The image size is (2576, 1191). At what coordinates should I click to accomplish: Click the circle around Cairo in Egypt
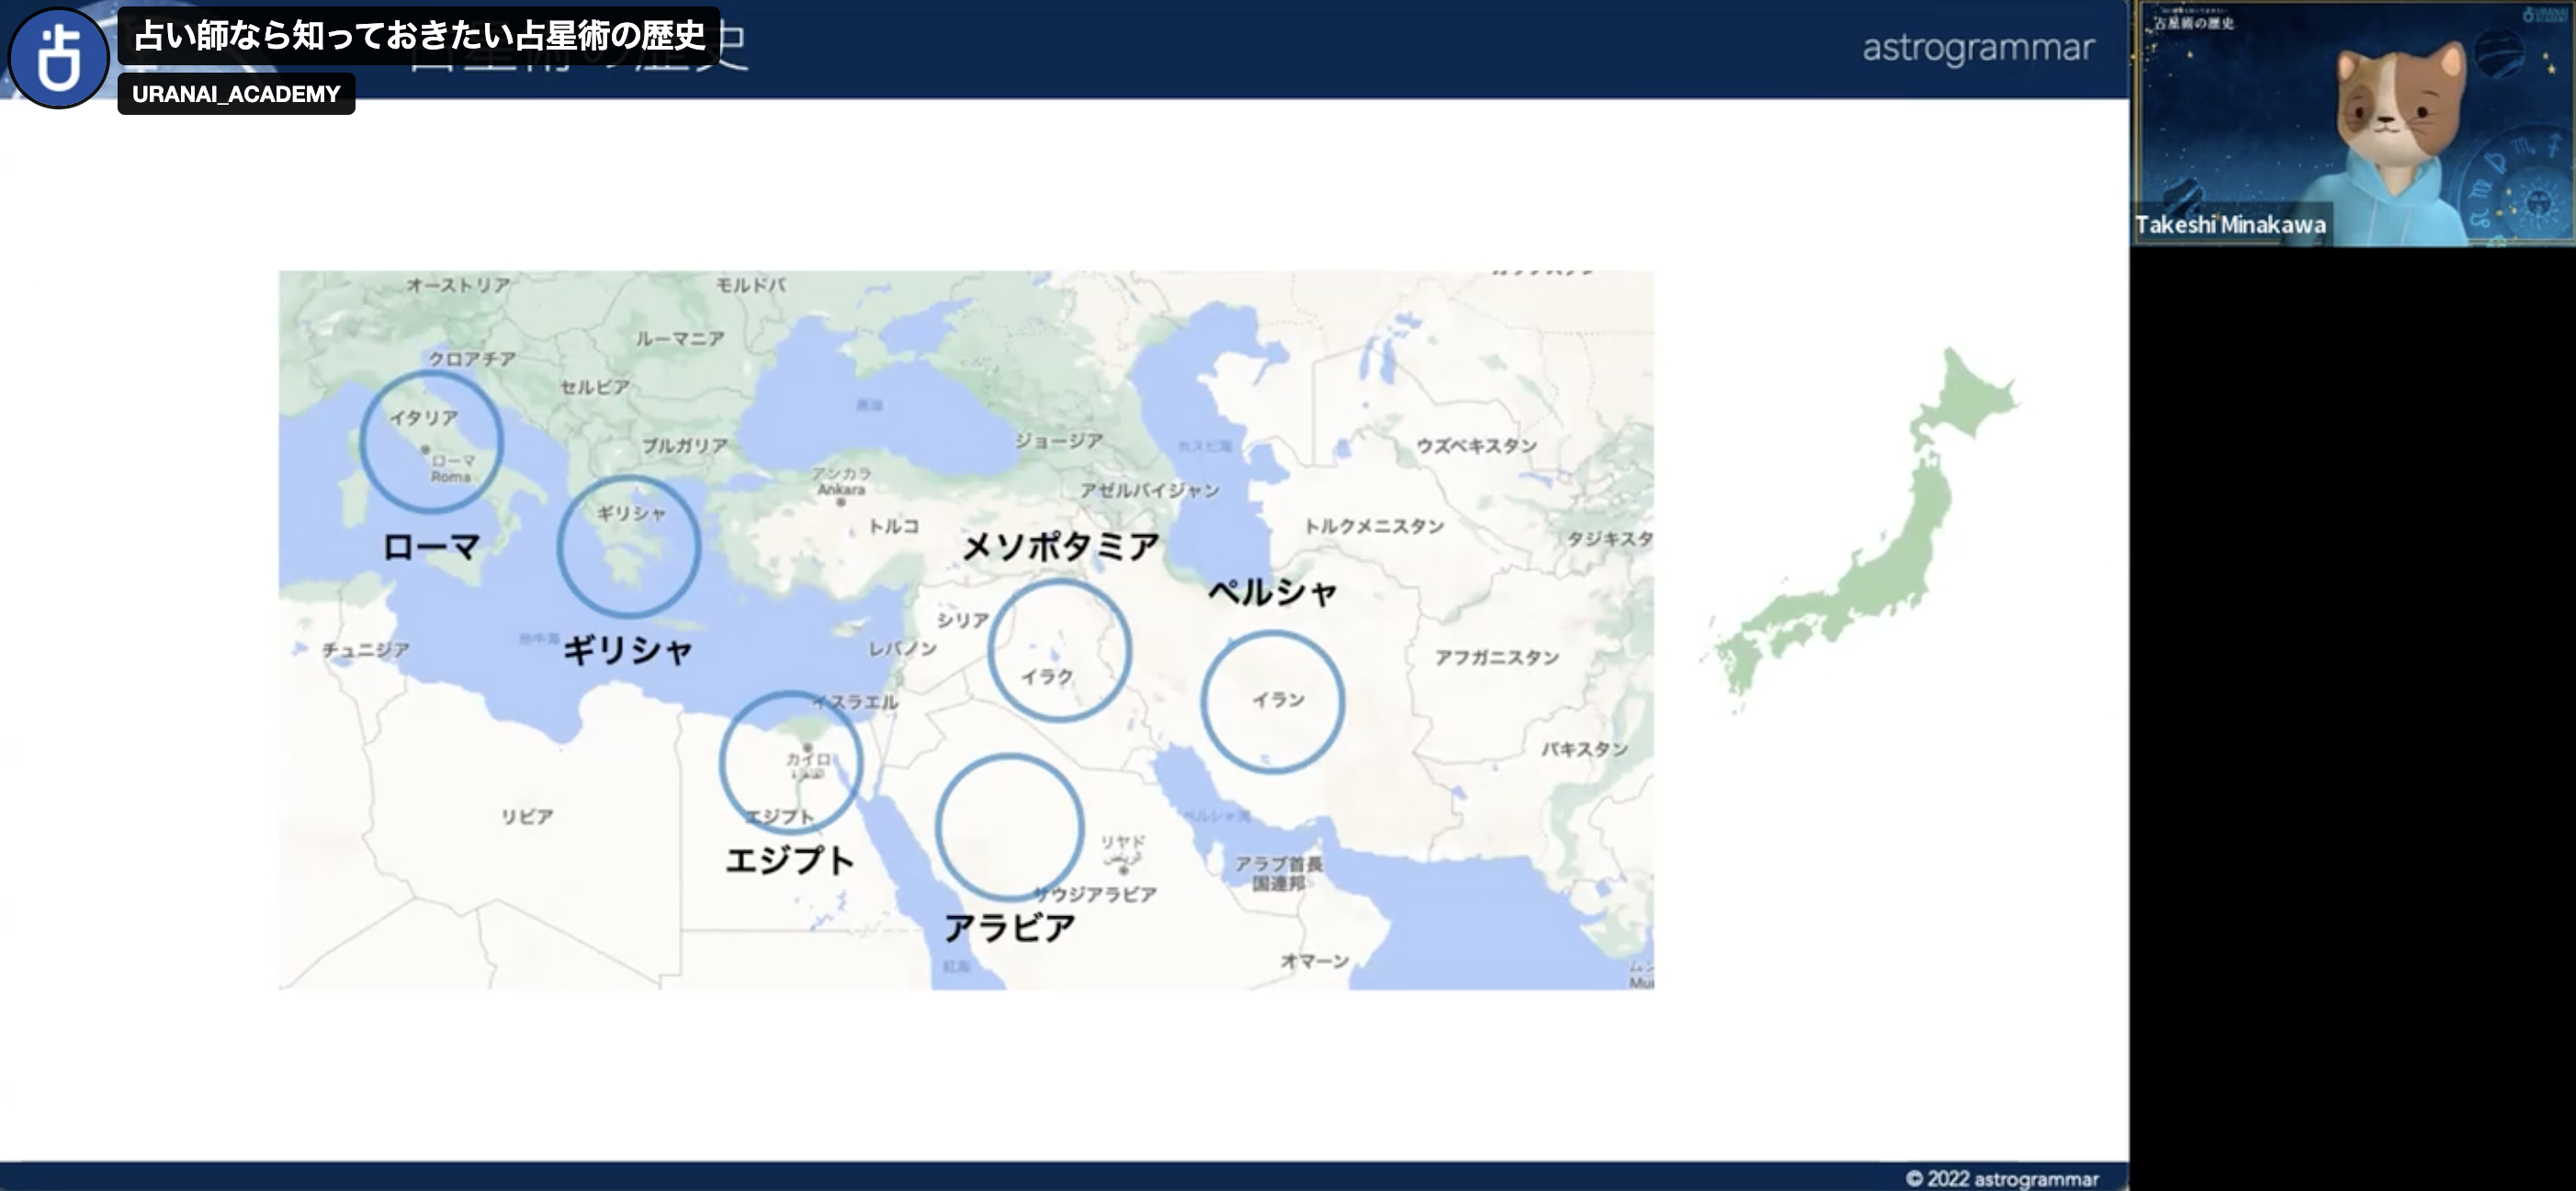[x=790, y=762]
